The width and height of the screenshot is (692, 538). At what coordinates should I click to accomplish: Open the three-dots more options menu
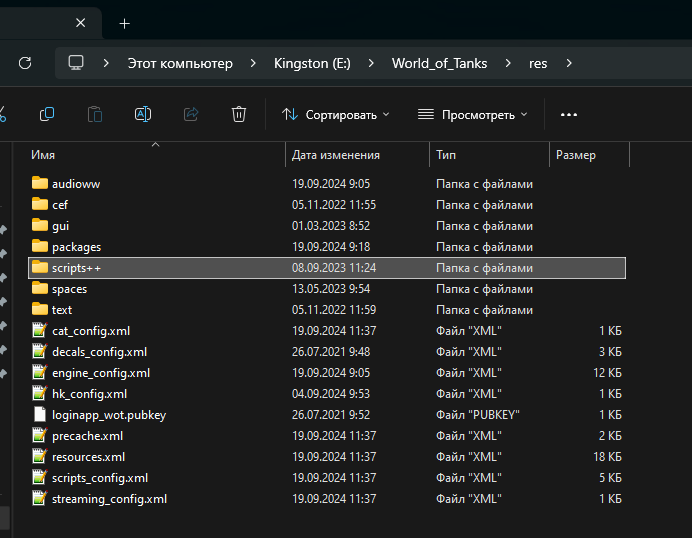tap(569, 114)
